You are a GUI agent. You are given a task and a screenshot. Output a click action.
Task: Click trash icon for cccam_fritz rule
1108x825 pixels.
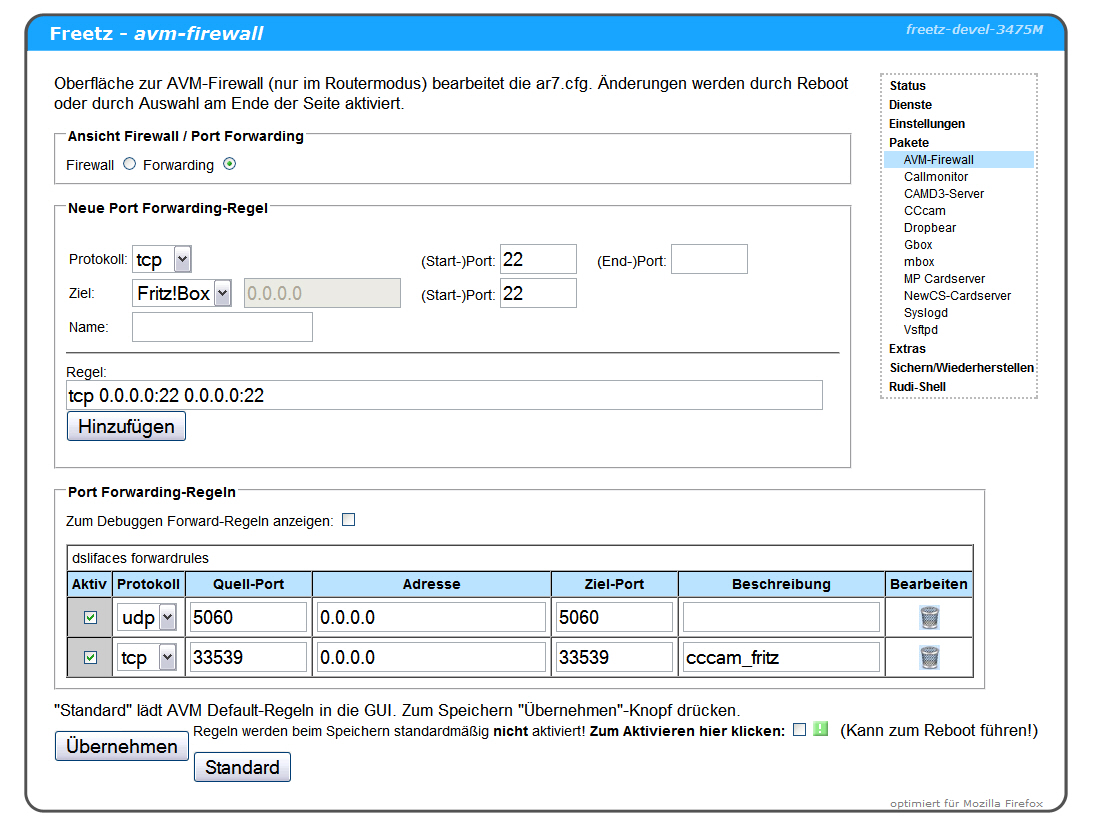(929, 658)
